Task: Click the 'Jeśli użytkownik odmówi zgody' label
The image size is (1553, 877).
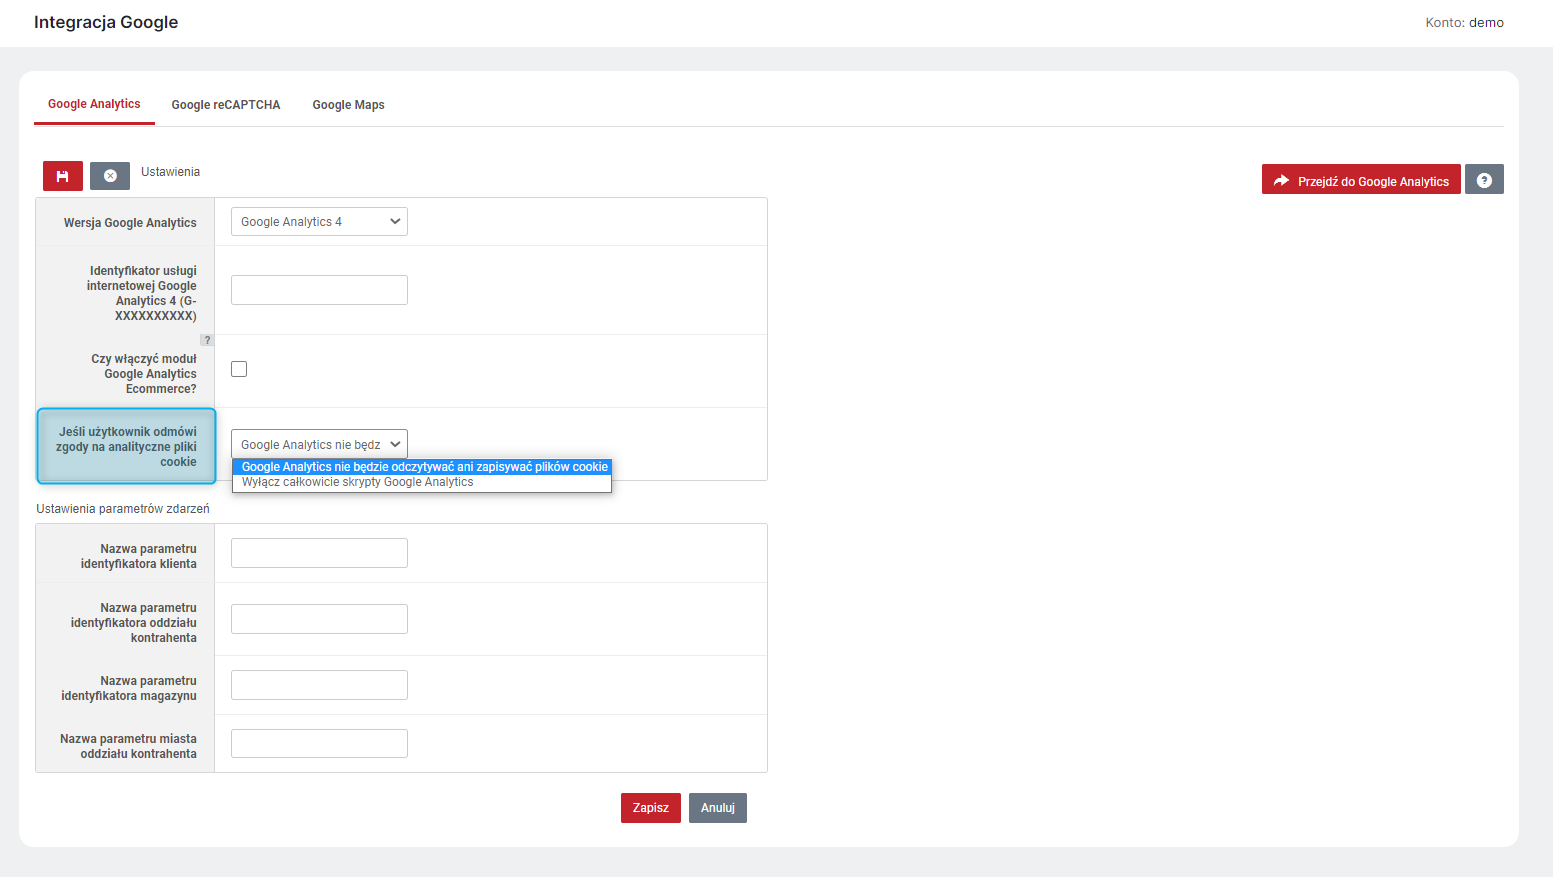Action: 127,447
